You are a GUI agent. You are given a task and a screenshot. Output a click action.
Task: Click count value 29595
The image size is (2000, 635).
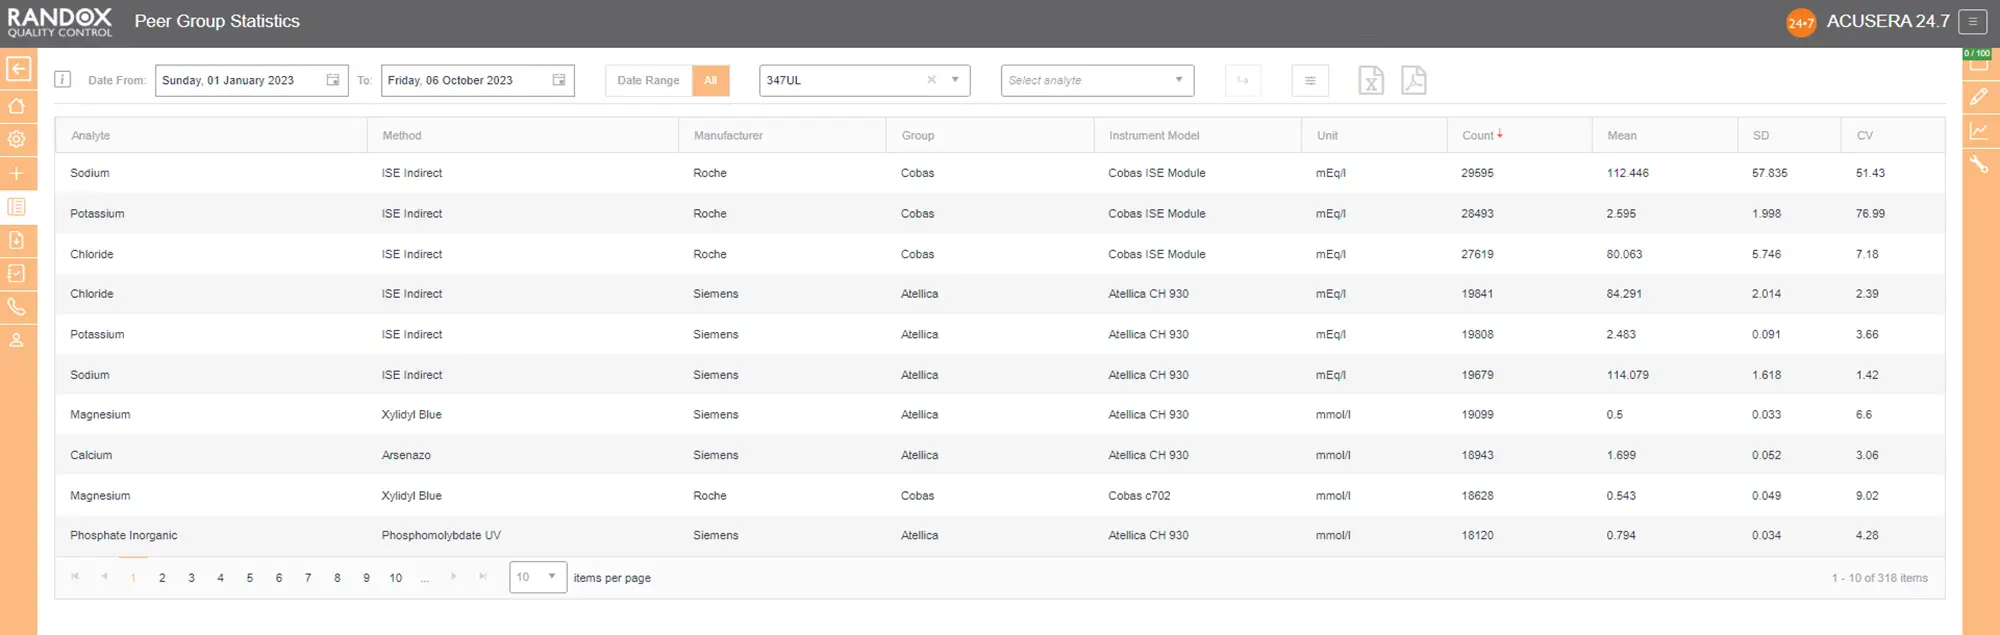(1477, 173)
